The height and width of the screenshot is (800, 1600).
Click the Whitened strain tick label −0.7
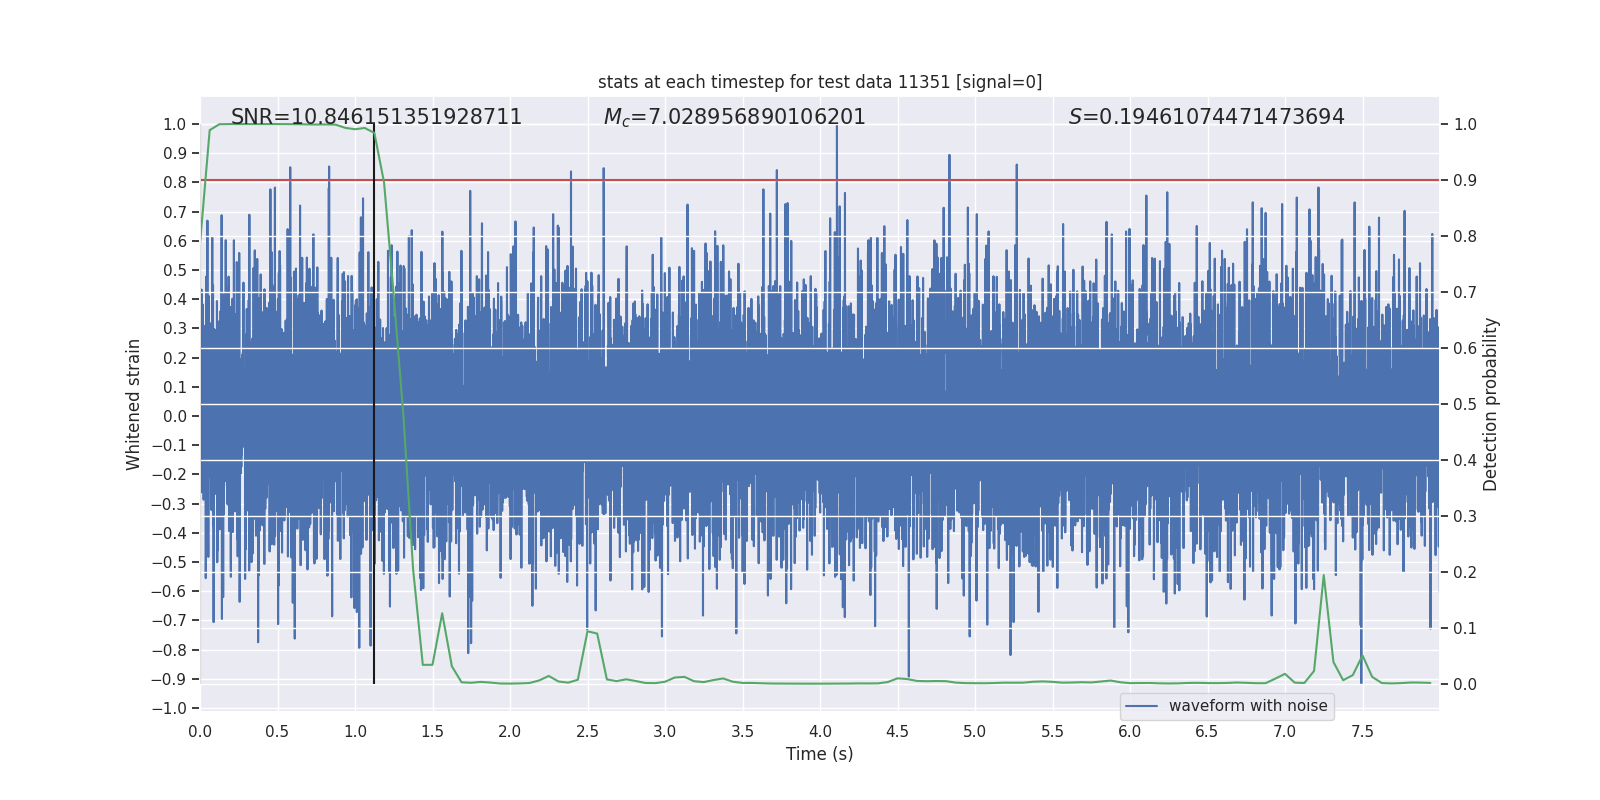tap(169, 620)
